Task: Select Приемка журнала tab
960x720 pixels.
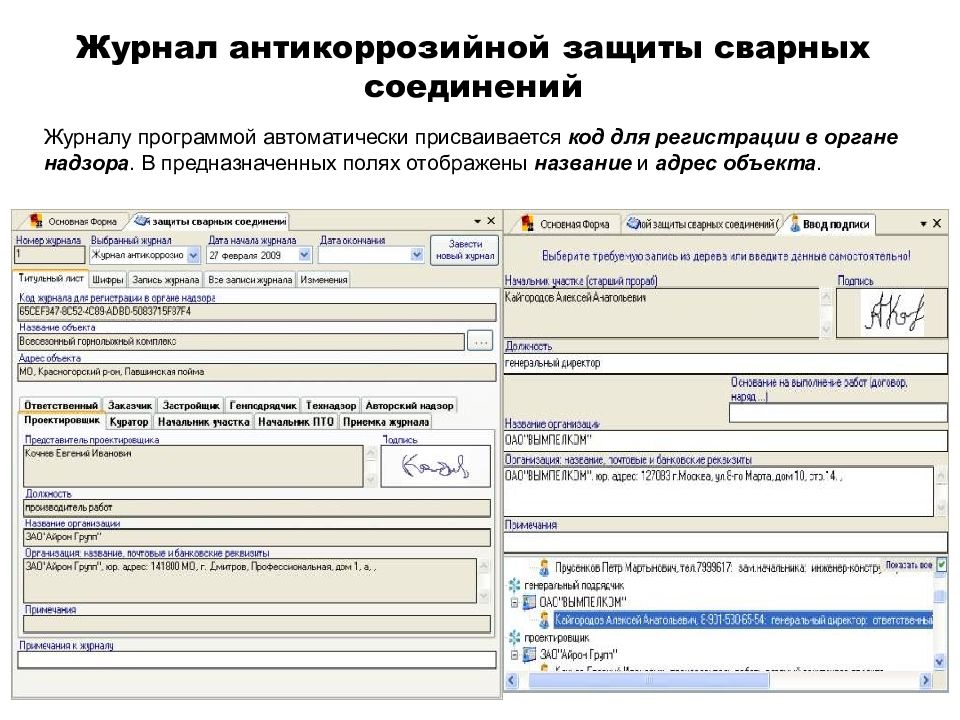Action: point(386,422)
